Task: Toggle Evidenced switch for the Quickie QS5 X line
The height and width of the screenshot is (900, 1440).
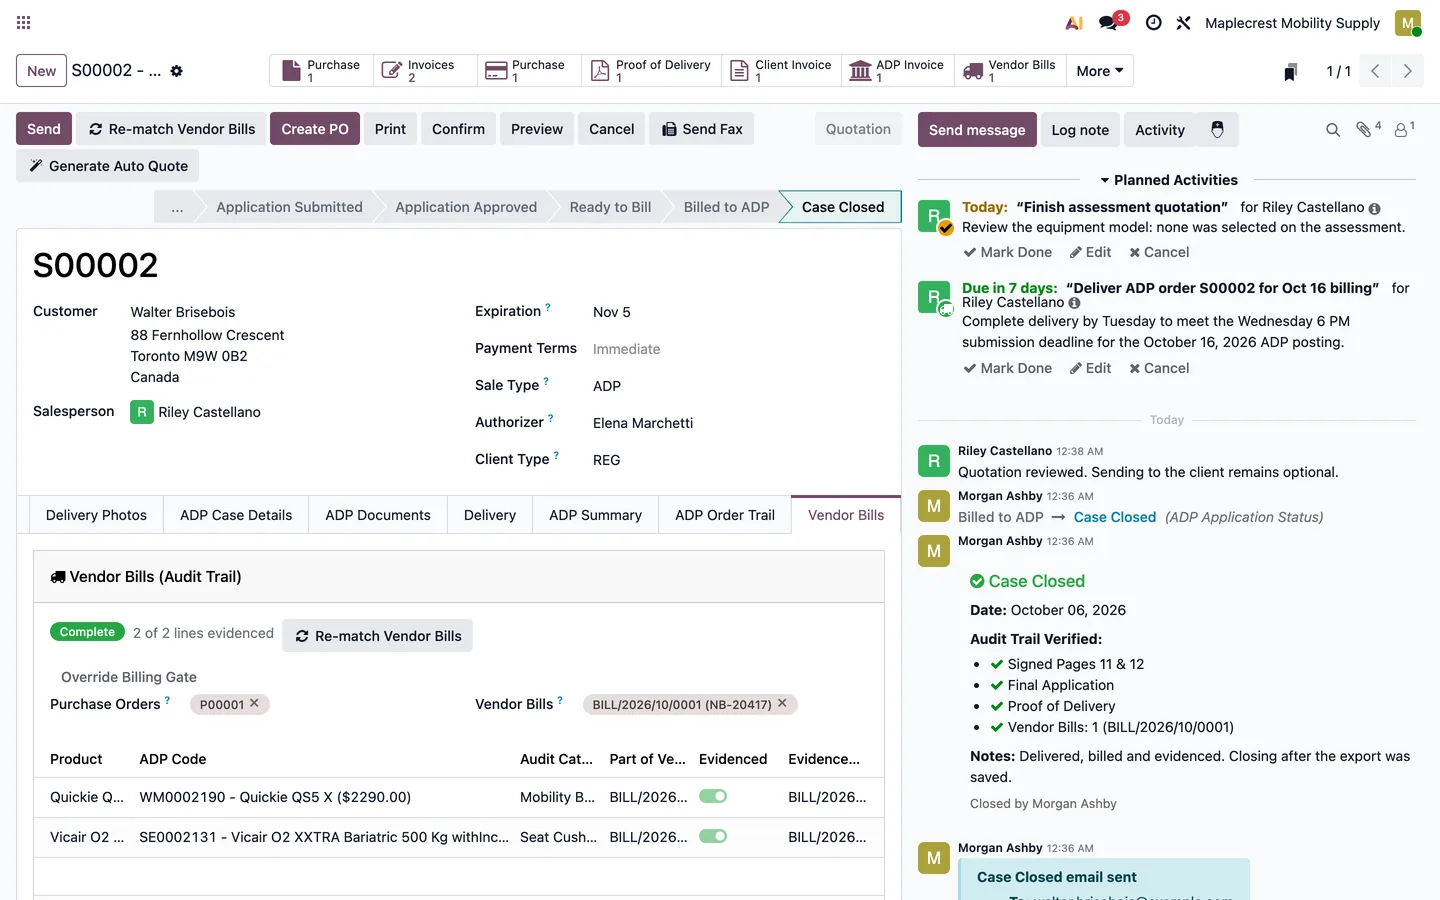Action: (x=713, y=797)
